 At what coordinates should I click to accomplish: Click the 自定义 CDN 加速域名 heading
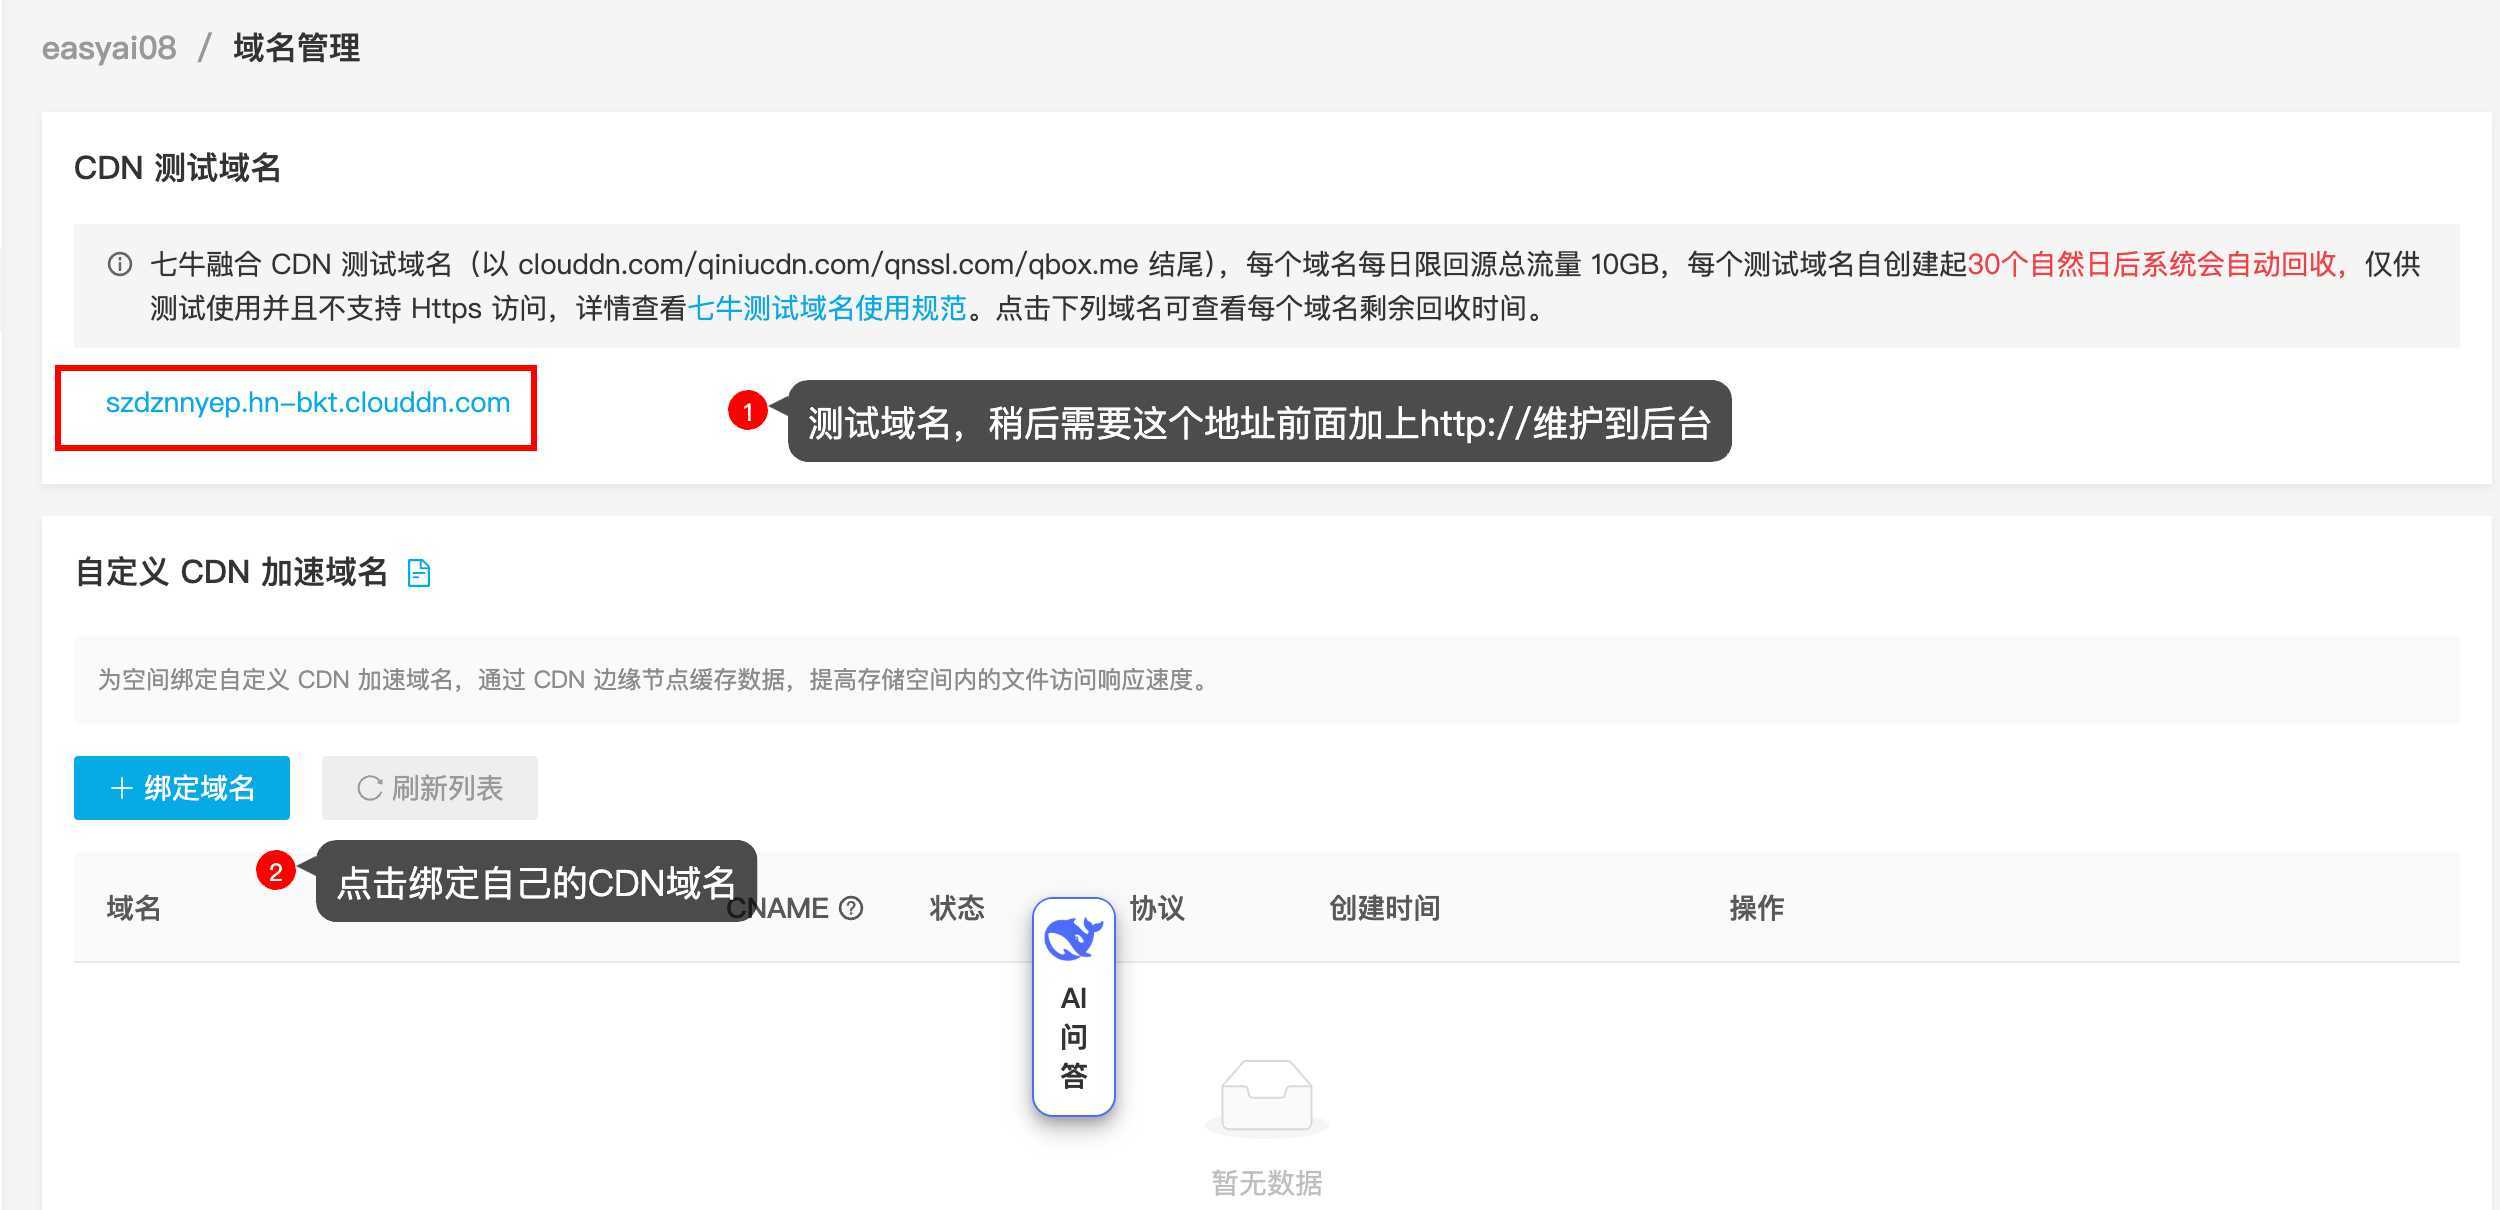click(x=231, y=572)
